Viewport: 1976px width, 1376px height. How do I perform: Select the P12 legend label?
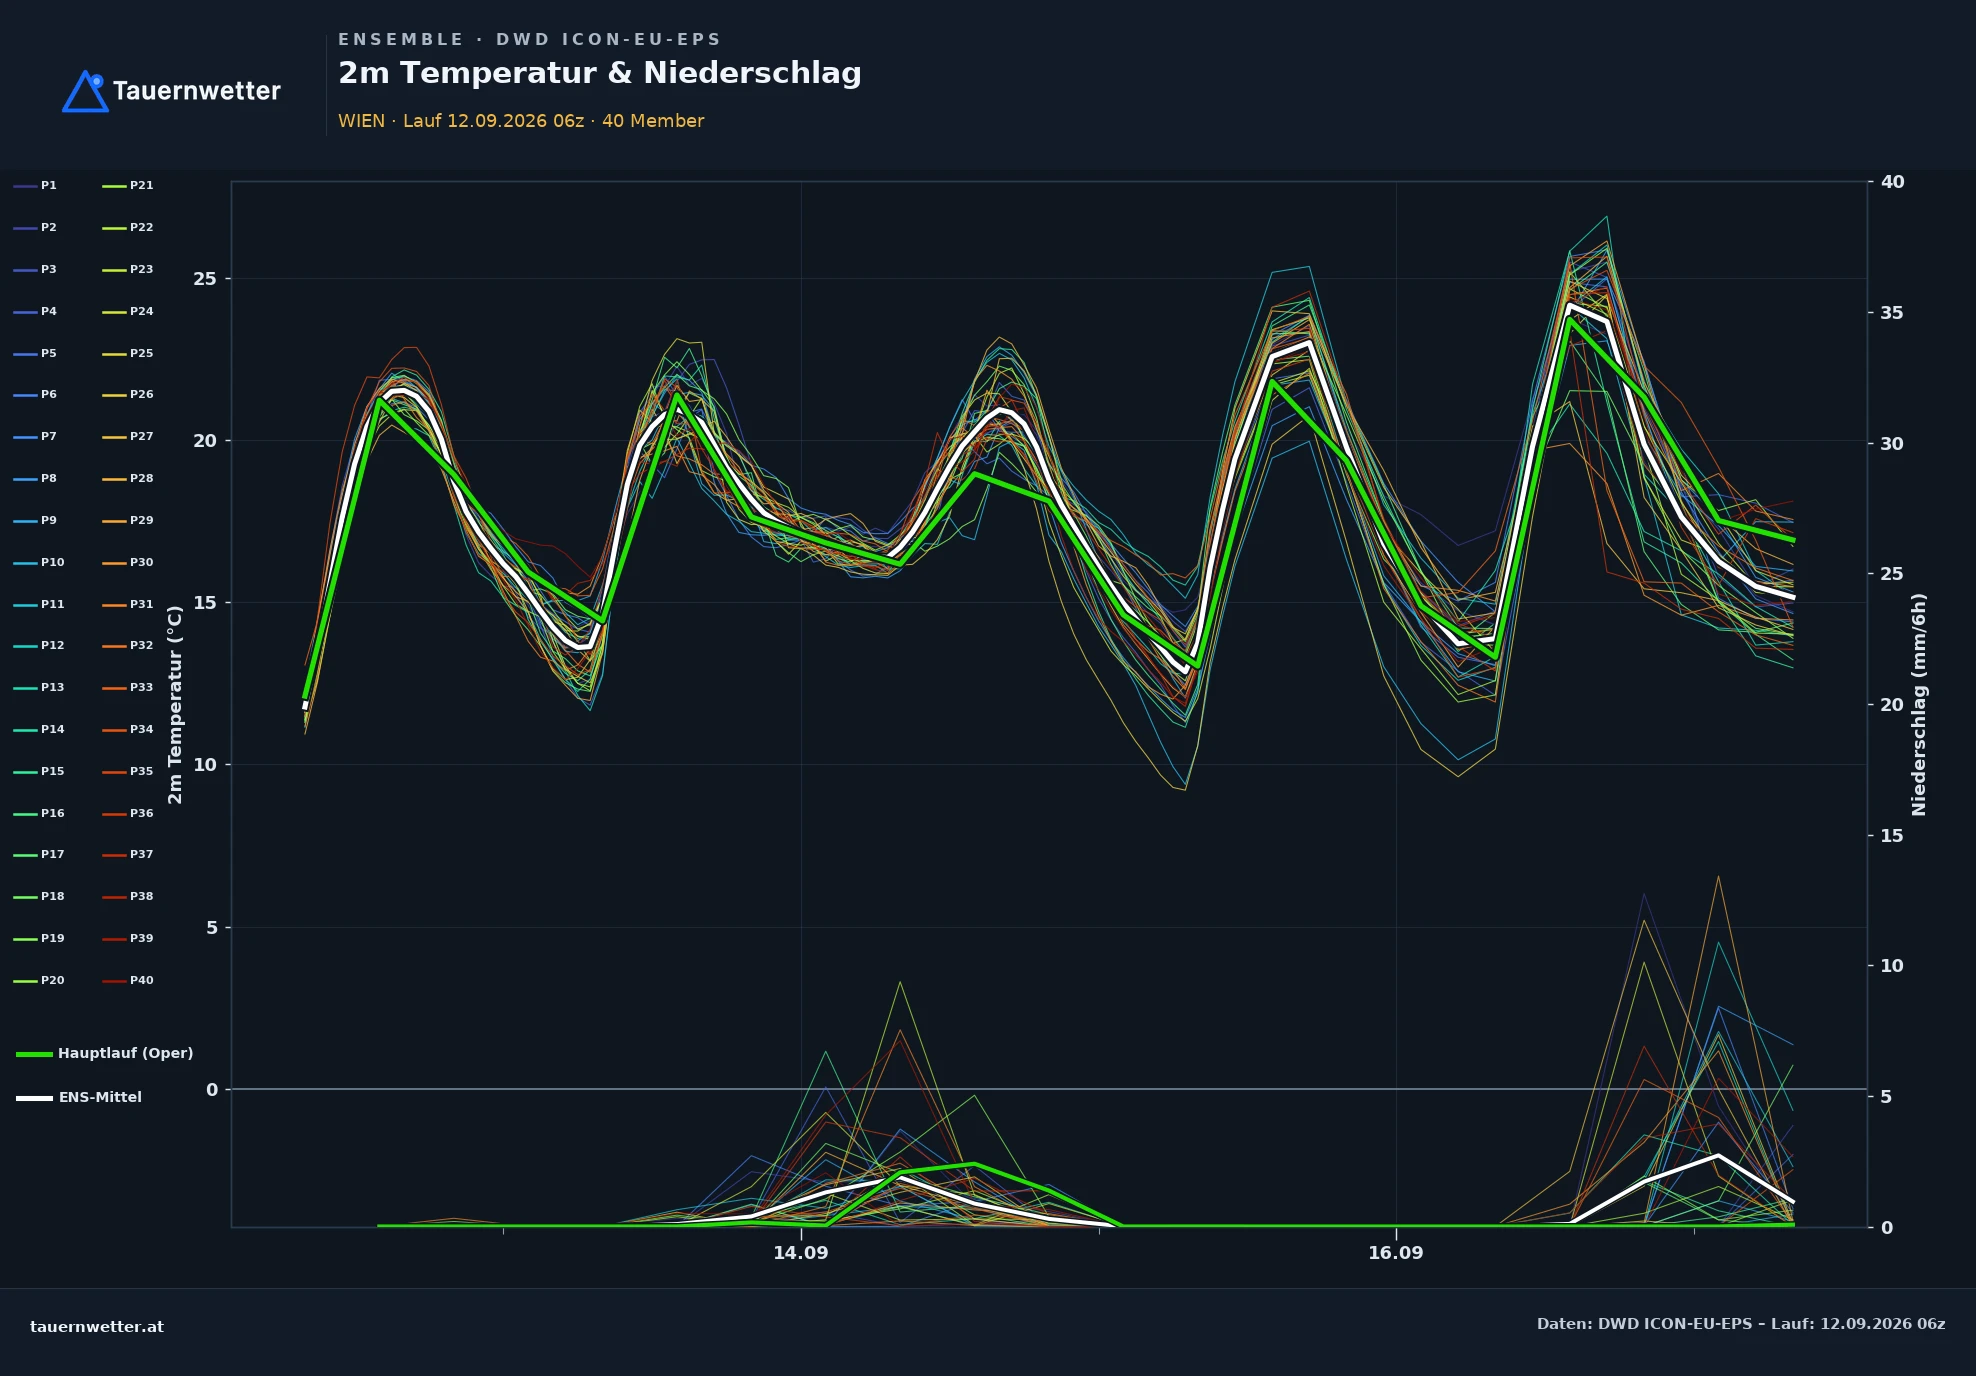pos(53,646)
